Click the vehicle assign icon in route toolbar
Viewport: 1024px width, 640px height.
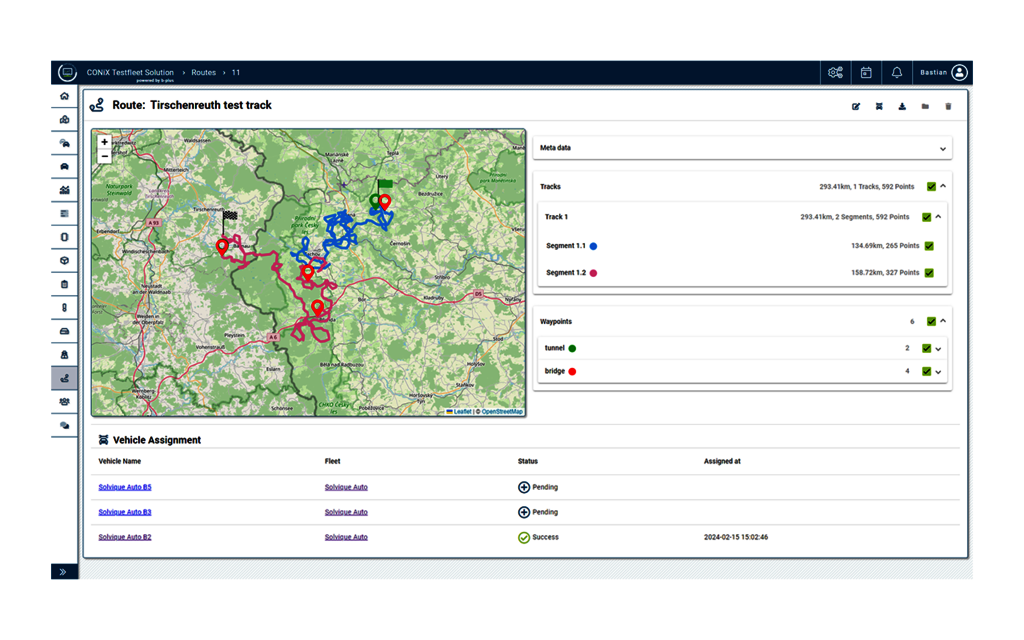(879, 106)
